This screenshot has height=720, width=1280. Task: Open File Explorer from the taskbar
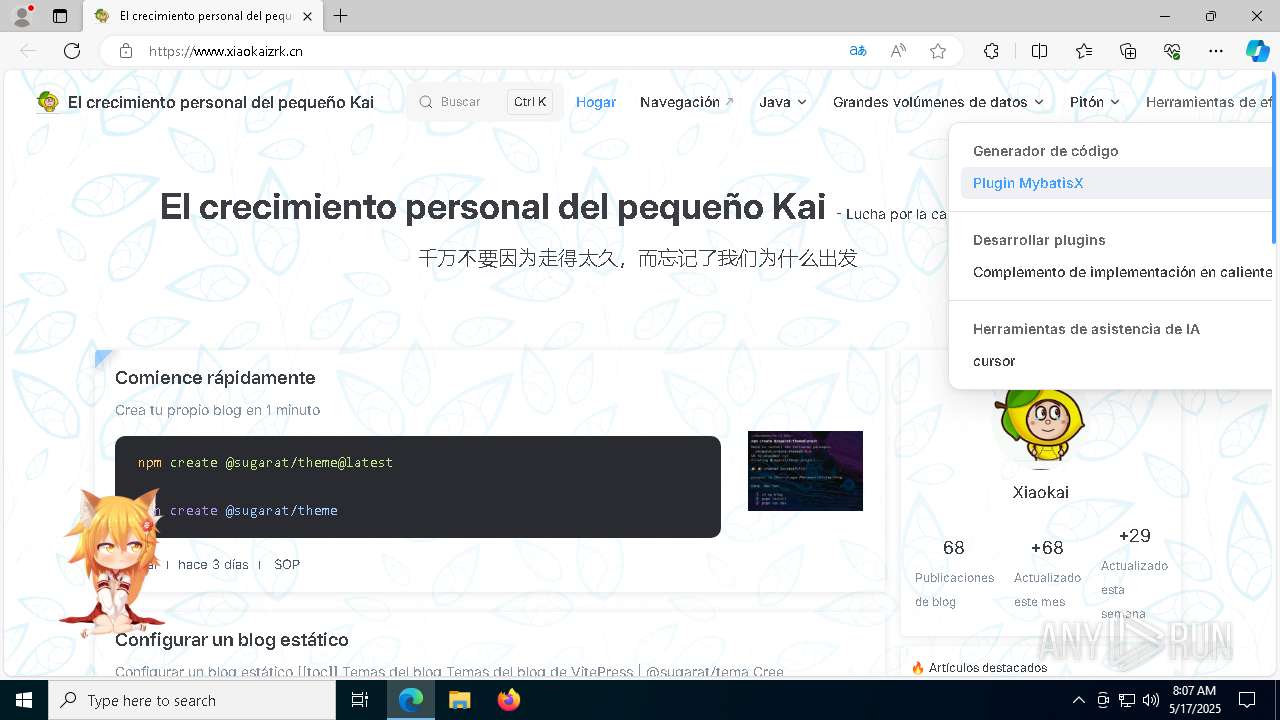pyautogui.click(x=459, y=700)
